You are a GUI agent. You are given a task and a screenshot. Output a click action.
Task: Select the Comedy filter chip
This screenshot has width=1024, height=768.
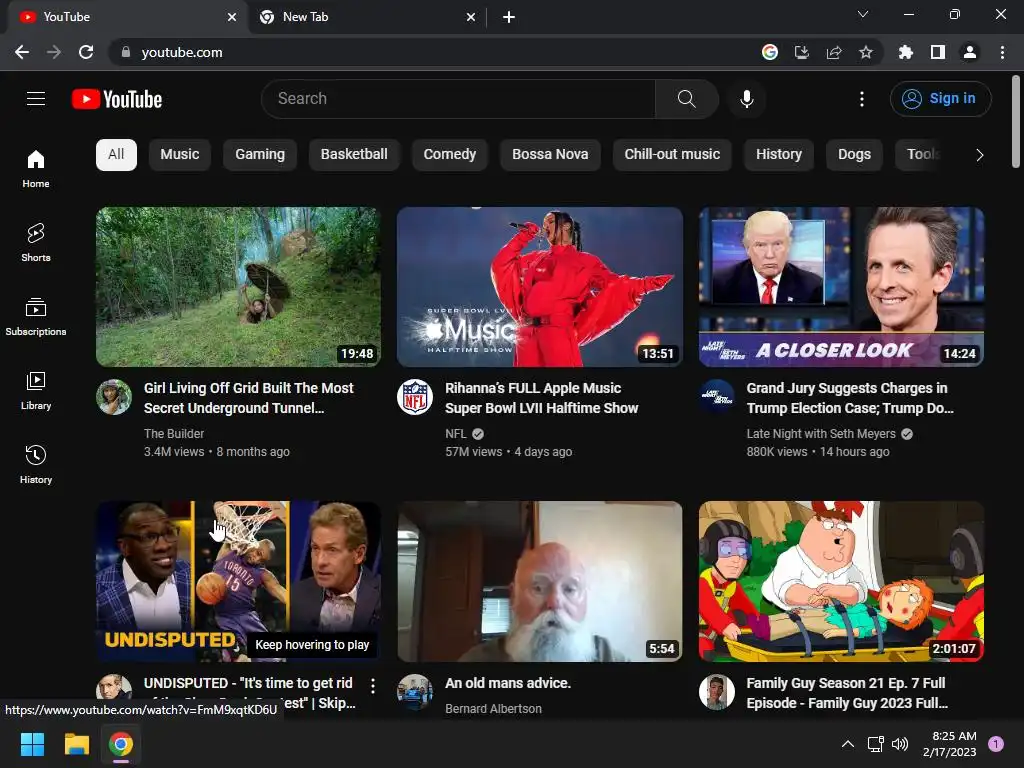(x=449, y=155)
